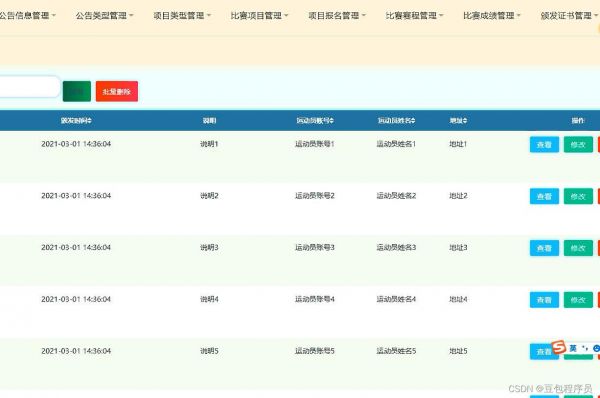
Task: Edit the 说明4 row with 修改
Action: (x=578, y=300)
